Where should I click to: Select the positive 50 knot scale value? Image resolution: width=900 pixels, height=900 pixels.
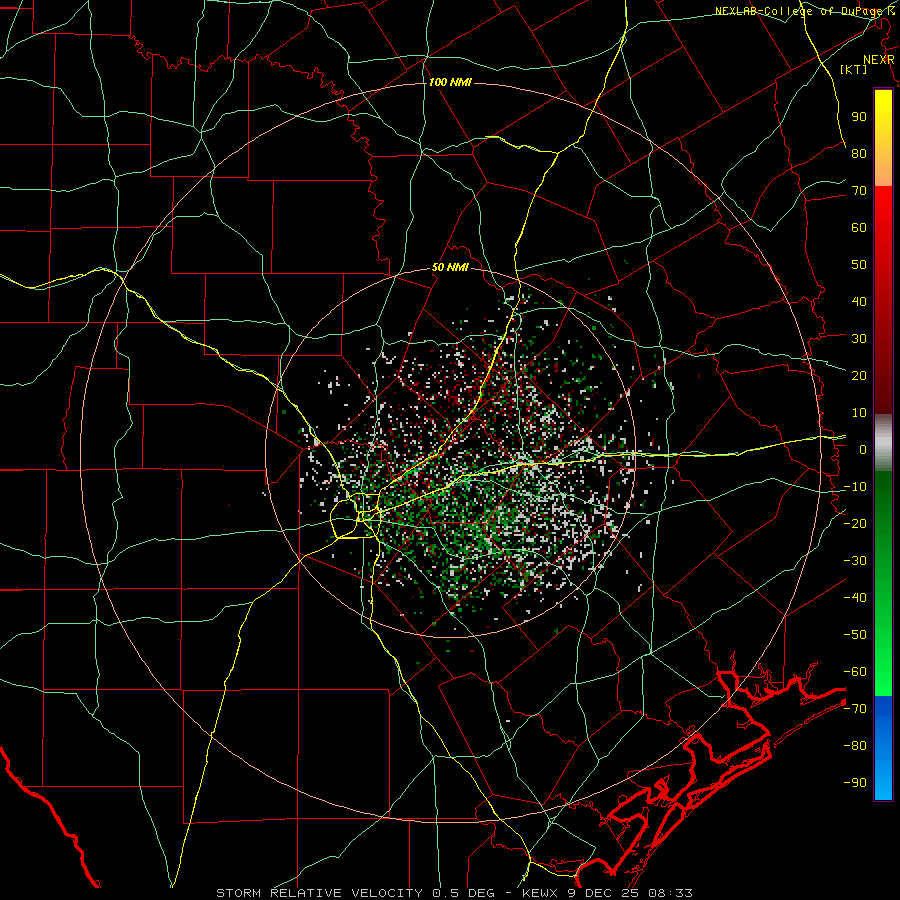(859, 265)
